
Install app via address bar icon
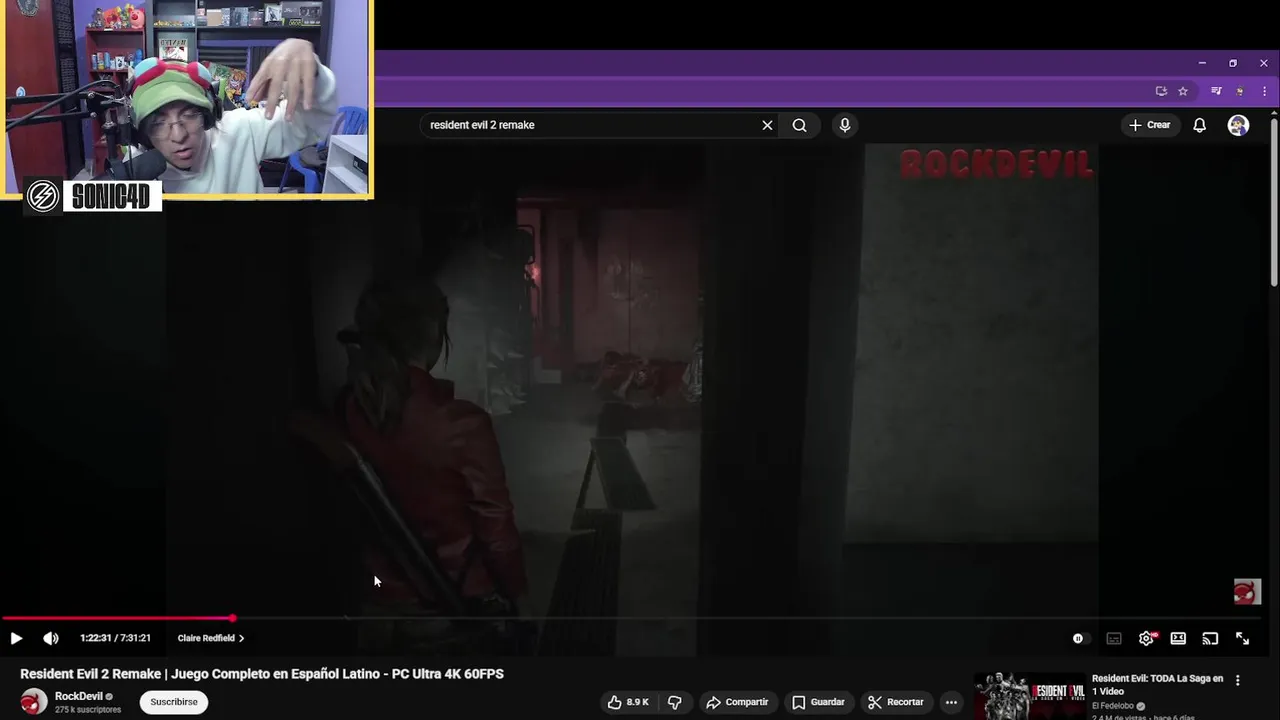click(1161, 91)
